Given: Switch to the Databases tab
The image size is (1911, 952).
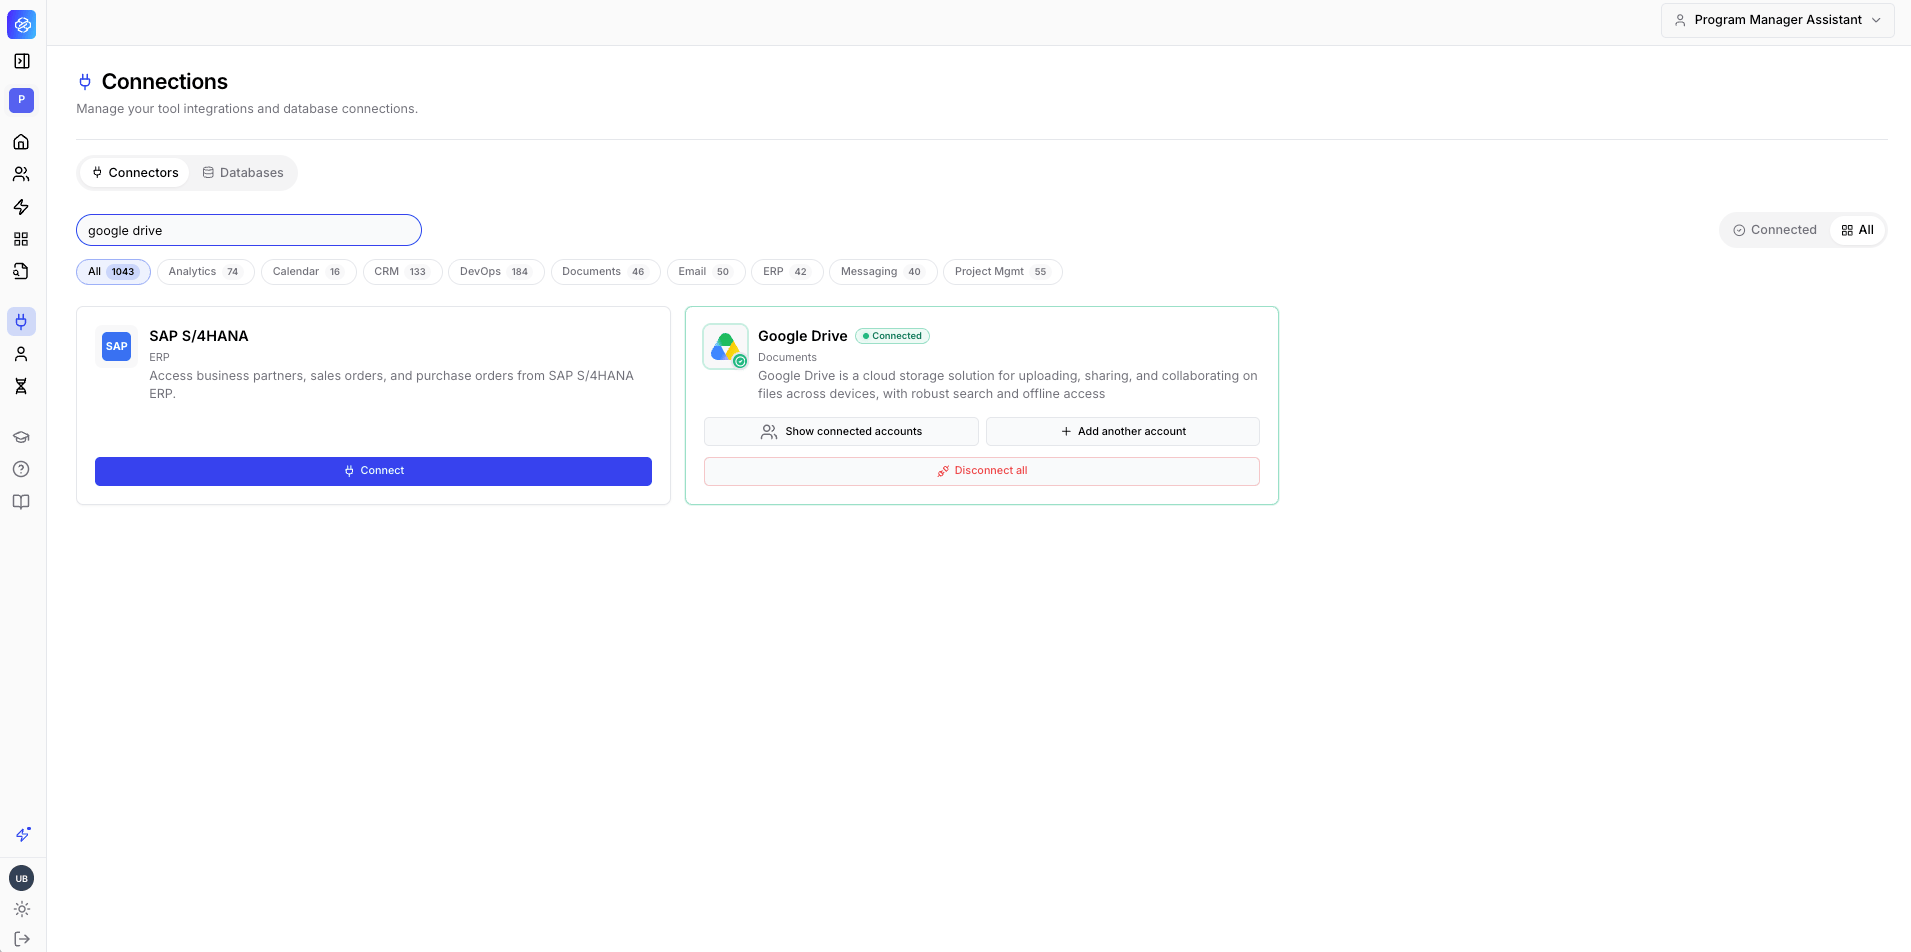Looking at the screenshot, I should click(243, 173).
